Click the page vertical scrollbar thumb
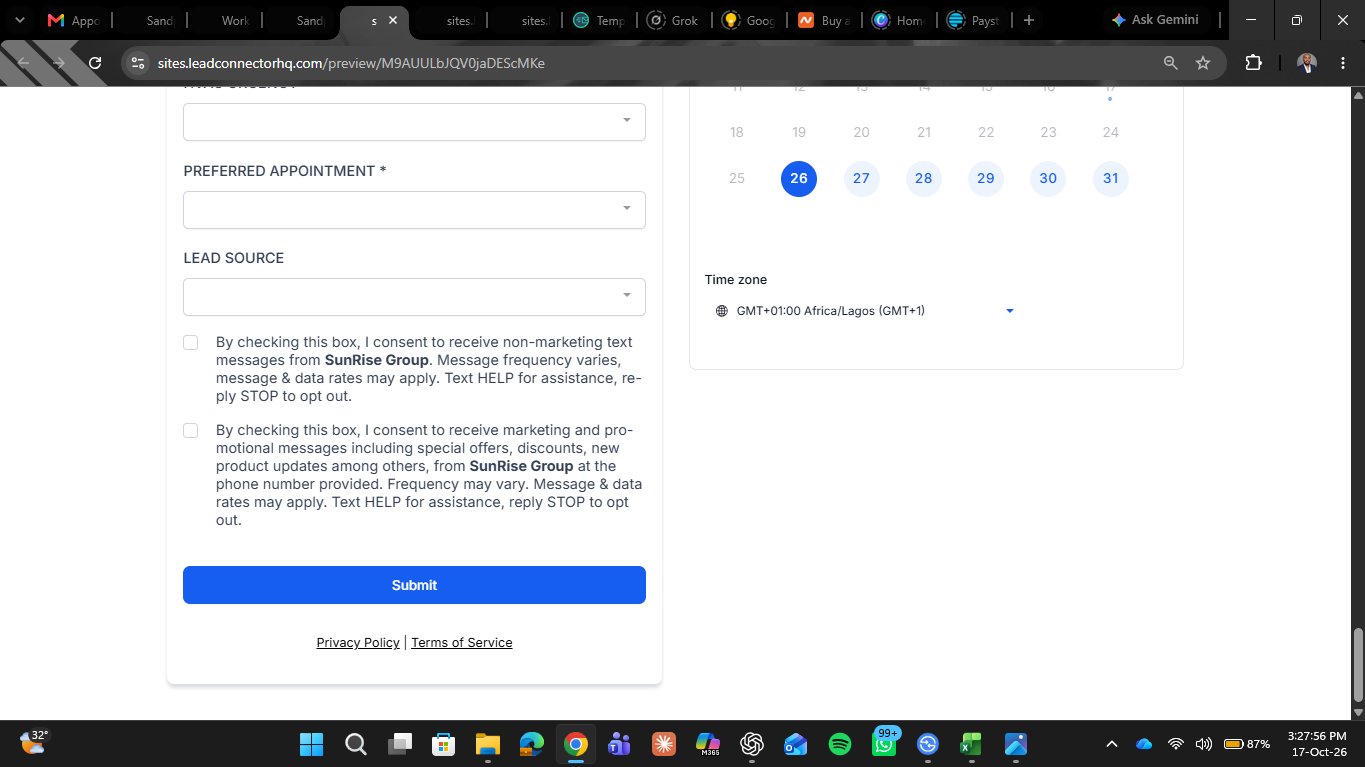The width and height of the screenshot is (1365, 767). [x=1357, y=665]
